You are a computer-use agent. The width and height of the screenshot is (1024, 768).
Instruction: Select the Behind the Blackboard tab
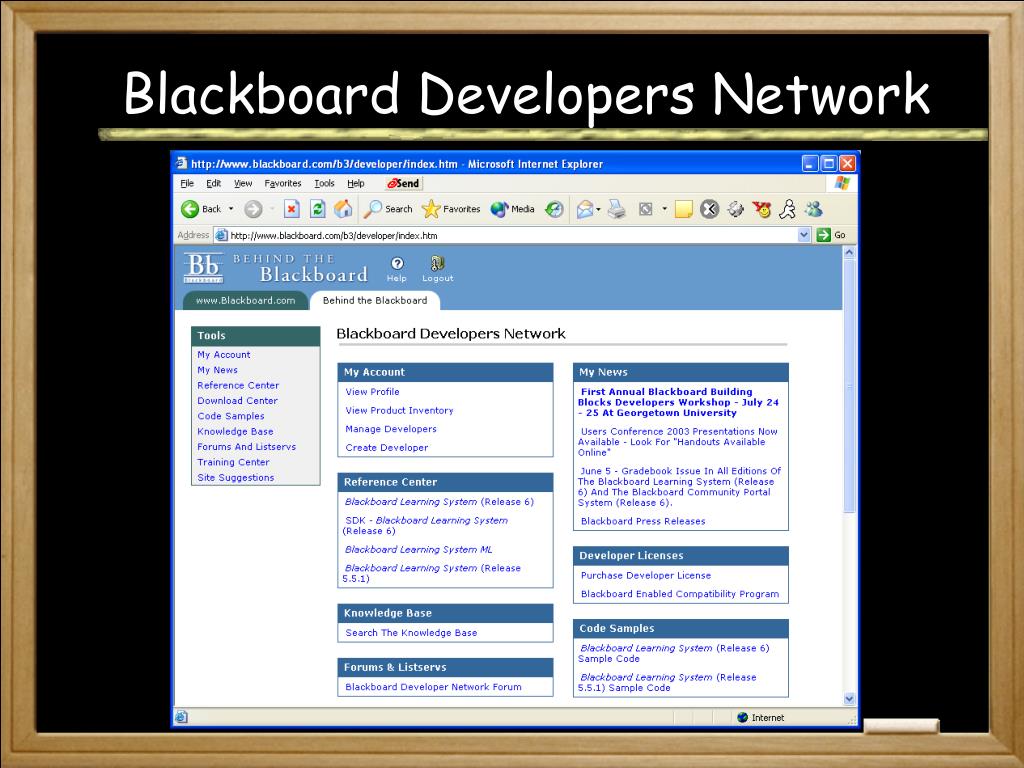tap(375, 300)
